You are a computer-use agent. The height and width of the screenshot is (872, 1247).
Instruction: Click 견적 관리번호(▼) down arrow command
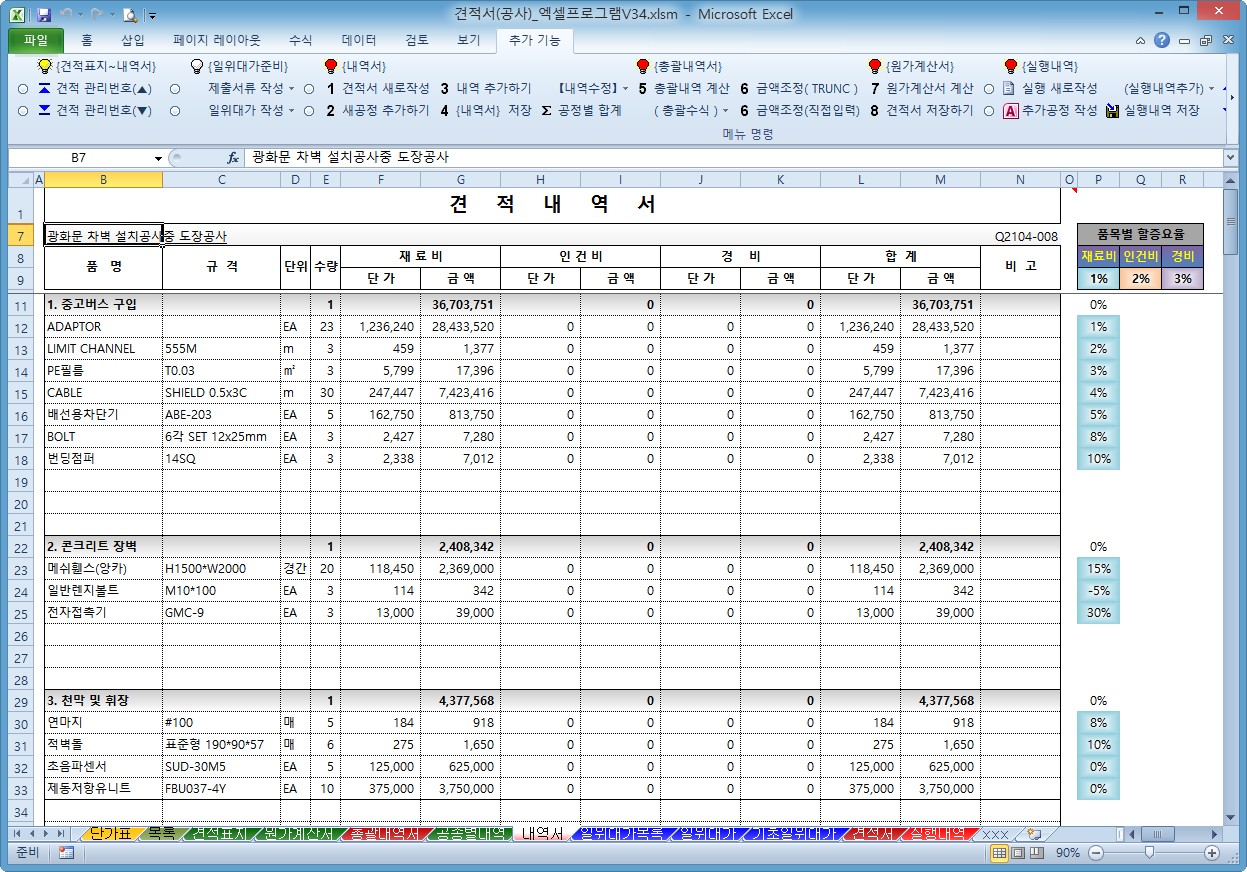click(x=94, y=110)
